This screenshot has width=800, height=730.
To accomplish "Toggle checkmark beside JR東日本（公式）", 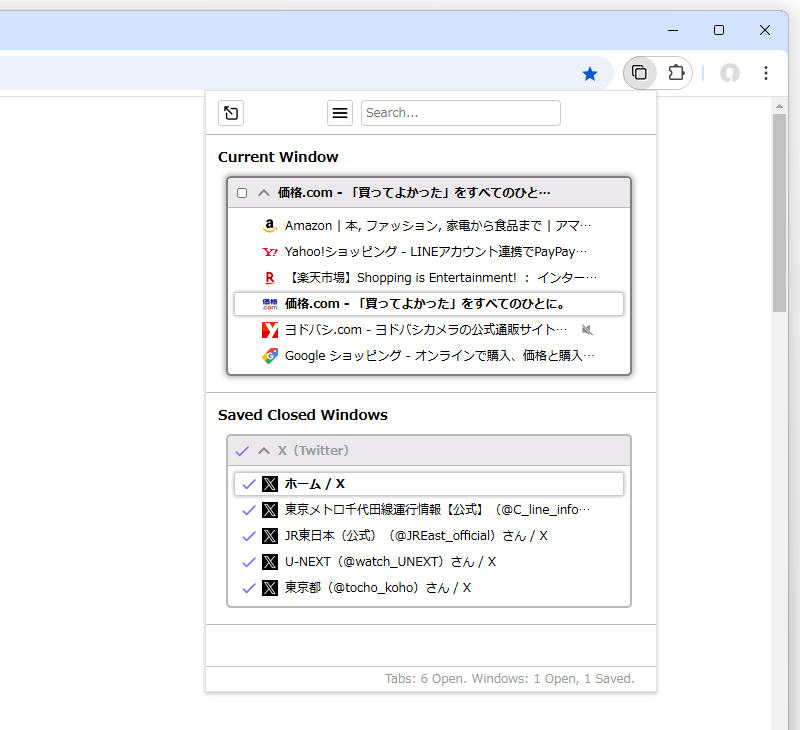I will tap(248, 536).
